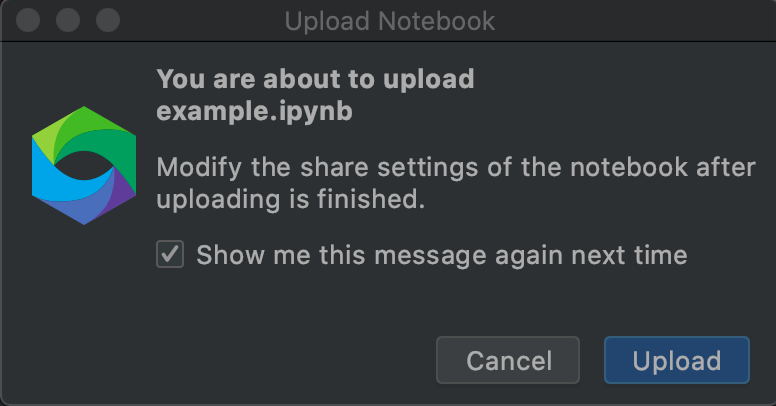Click the 'uploading is finished.' text line
The width and height of the screenshot is (776, 406).
[291, 200]
